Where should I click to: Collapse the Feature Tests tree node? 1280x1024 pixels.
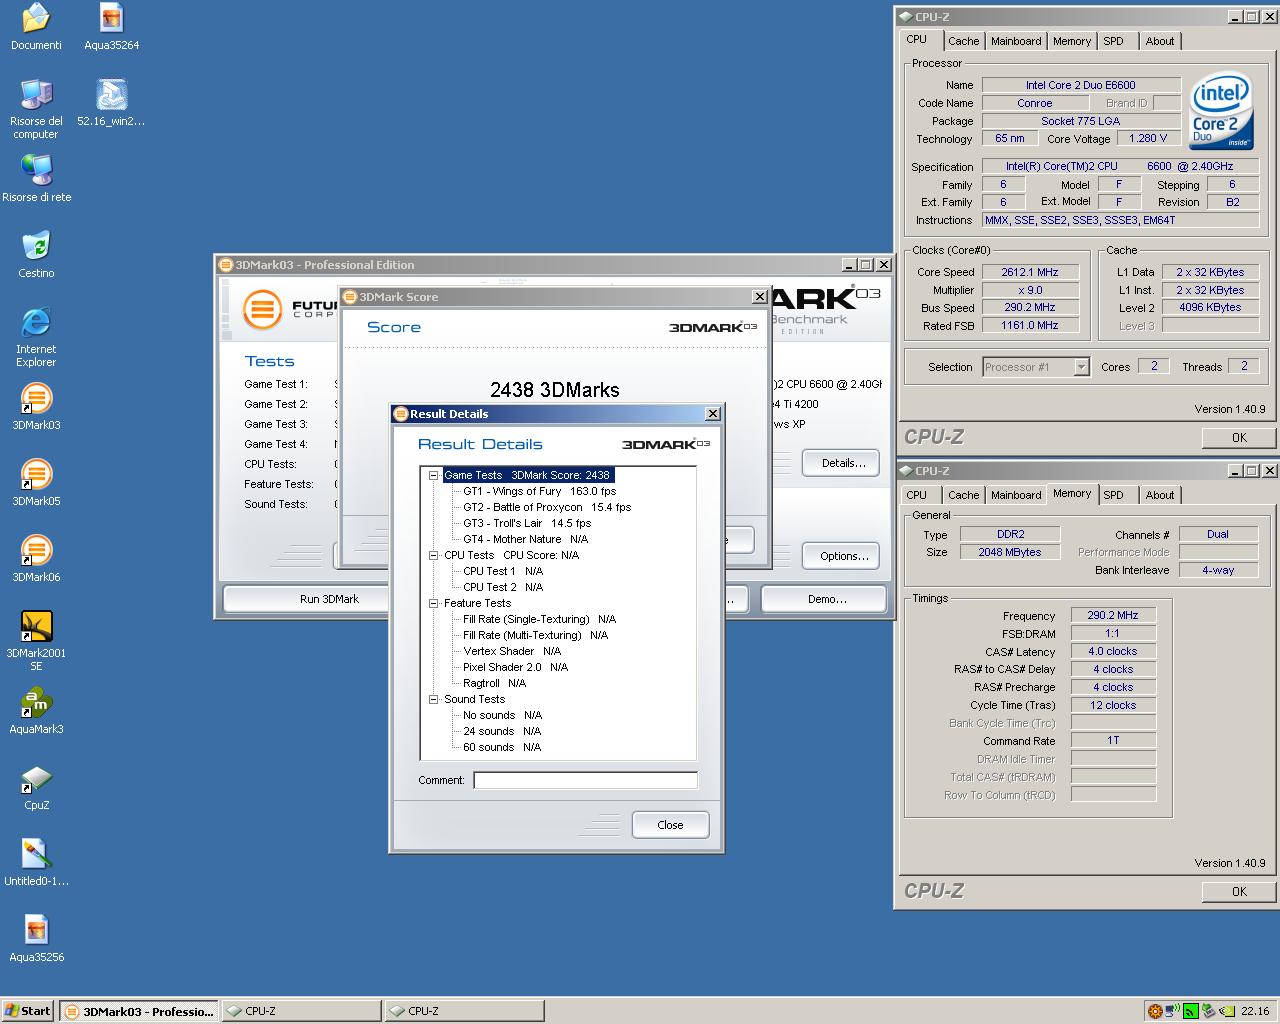click(x=434, y=603)
